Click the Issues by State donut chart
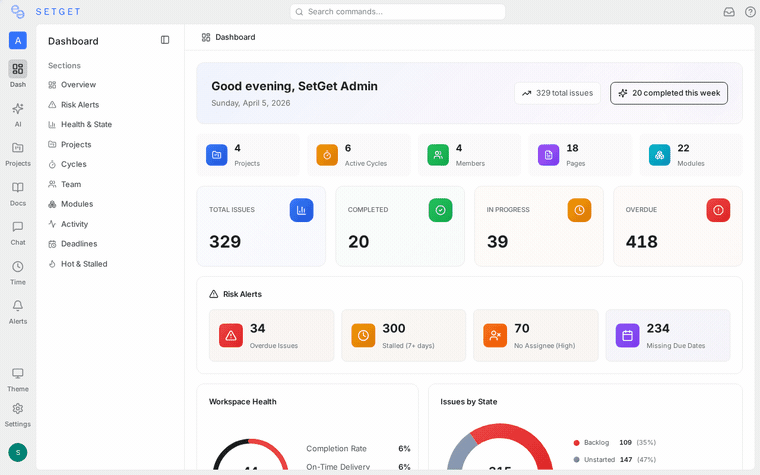Viewport: 760px width, 475px height. tap(500, 447)
